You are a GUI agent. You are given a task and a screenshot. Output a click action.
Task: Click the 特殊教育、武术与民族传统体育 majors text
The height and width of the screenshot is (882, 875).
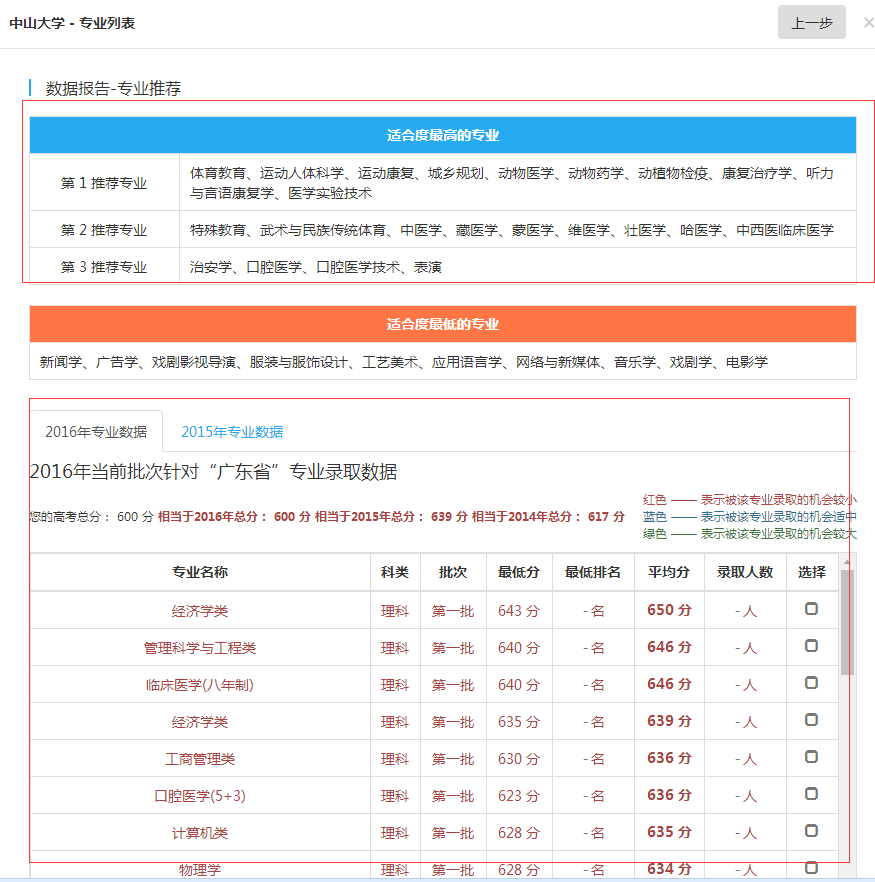[x=512, y=230]
